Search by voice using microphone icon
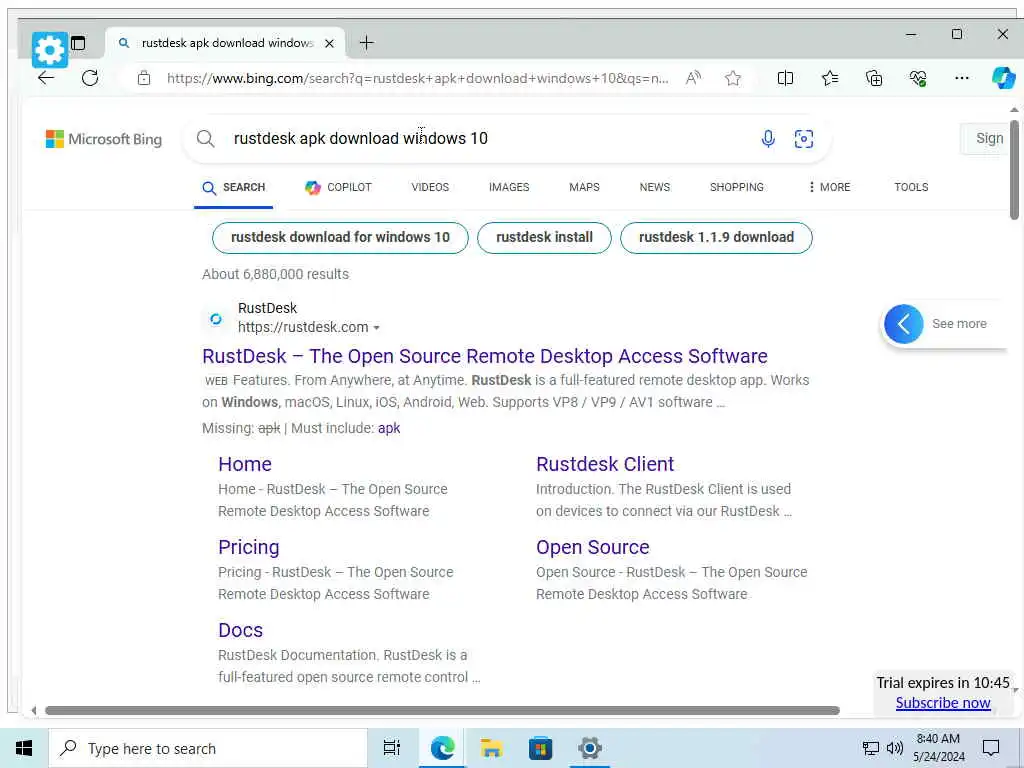 point(768,138)
